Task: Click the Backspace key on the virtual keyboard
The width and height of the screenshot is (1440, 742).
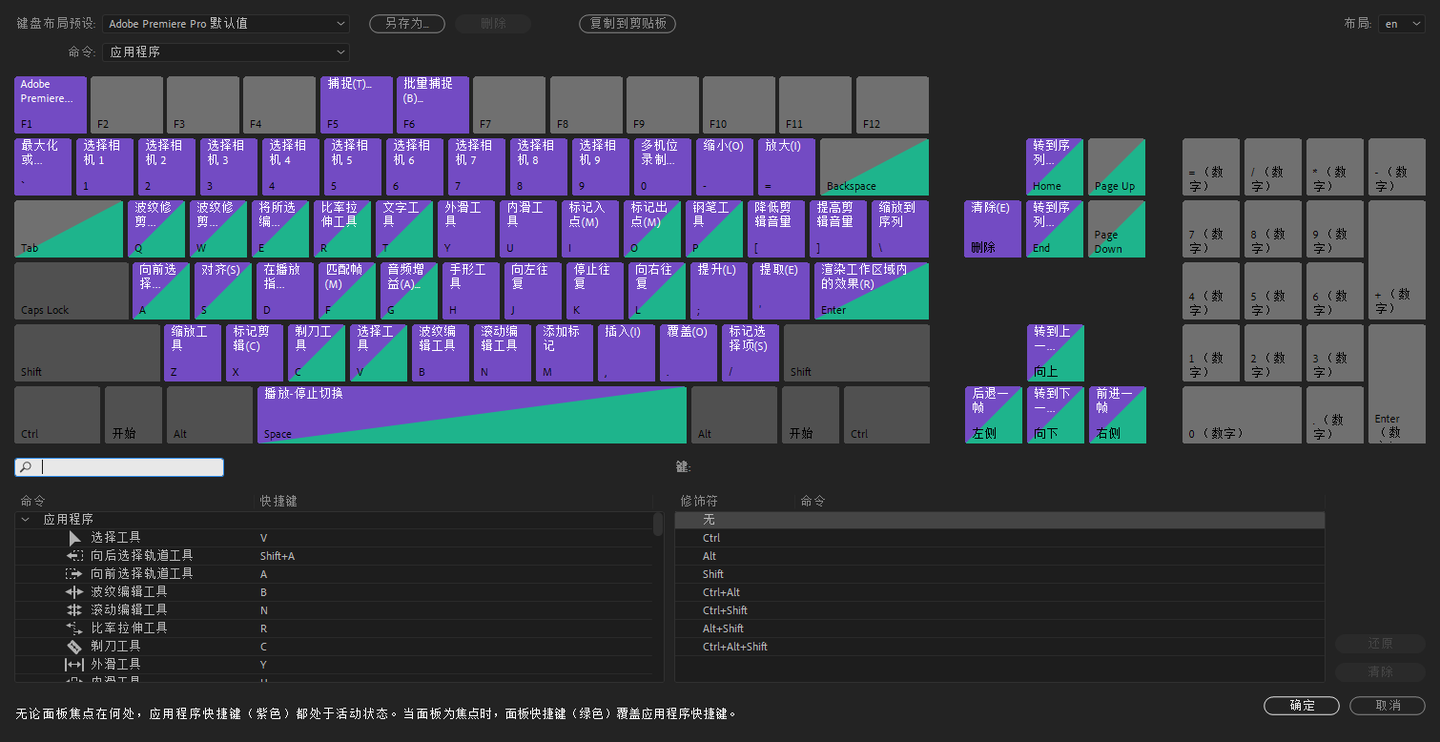Action: coord(874,167)
